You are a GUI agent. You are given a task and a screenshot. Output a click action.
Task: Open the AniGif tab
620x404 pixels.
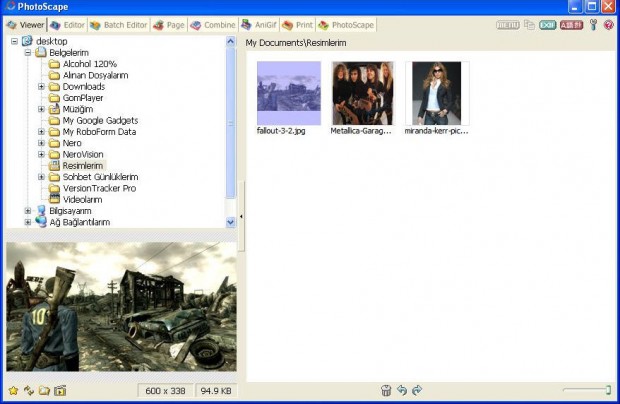coord(259,25)
